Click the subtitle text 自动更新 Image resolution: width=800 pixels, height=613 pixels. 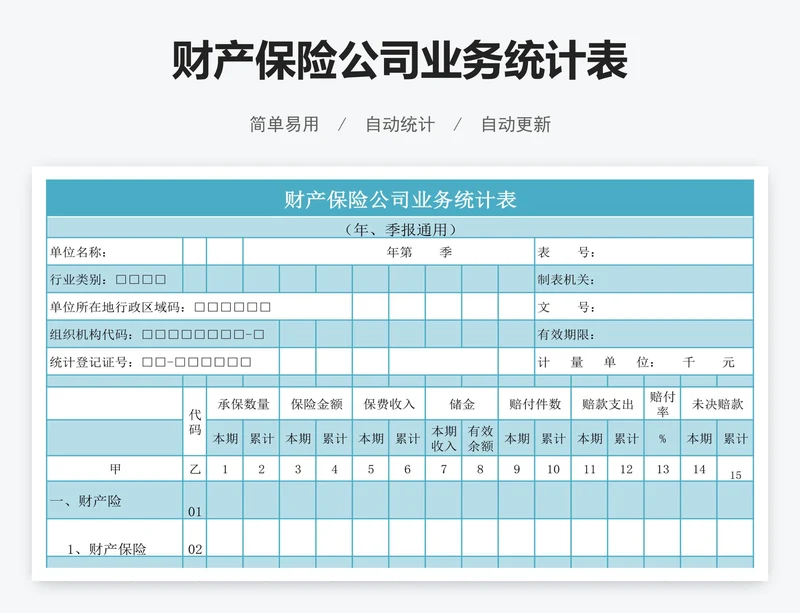[x=516, y=124]
